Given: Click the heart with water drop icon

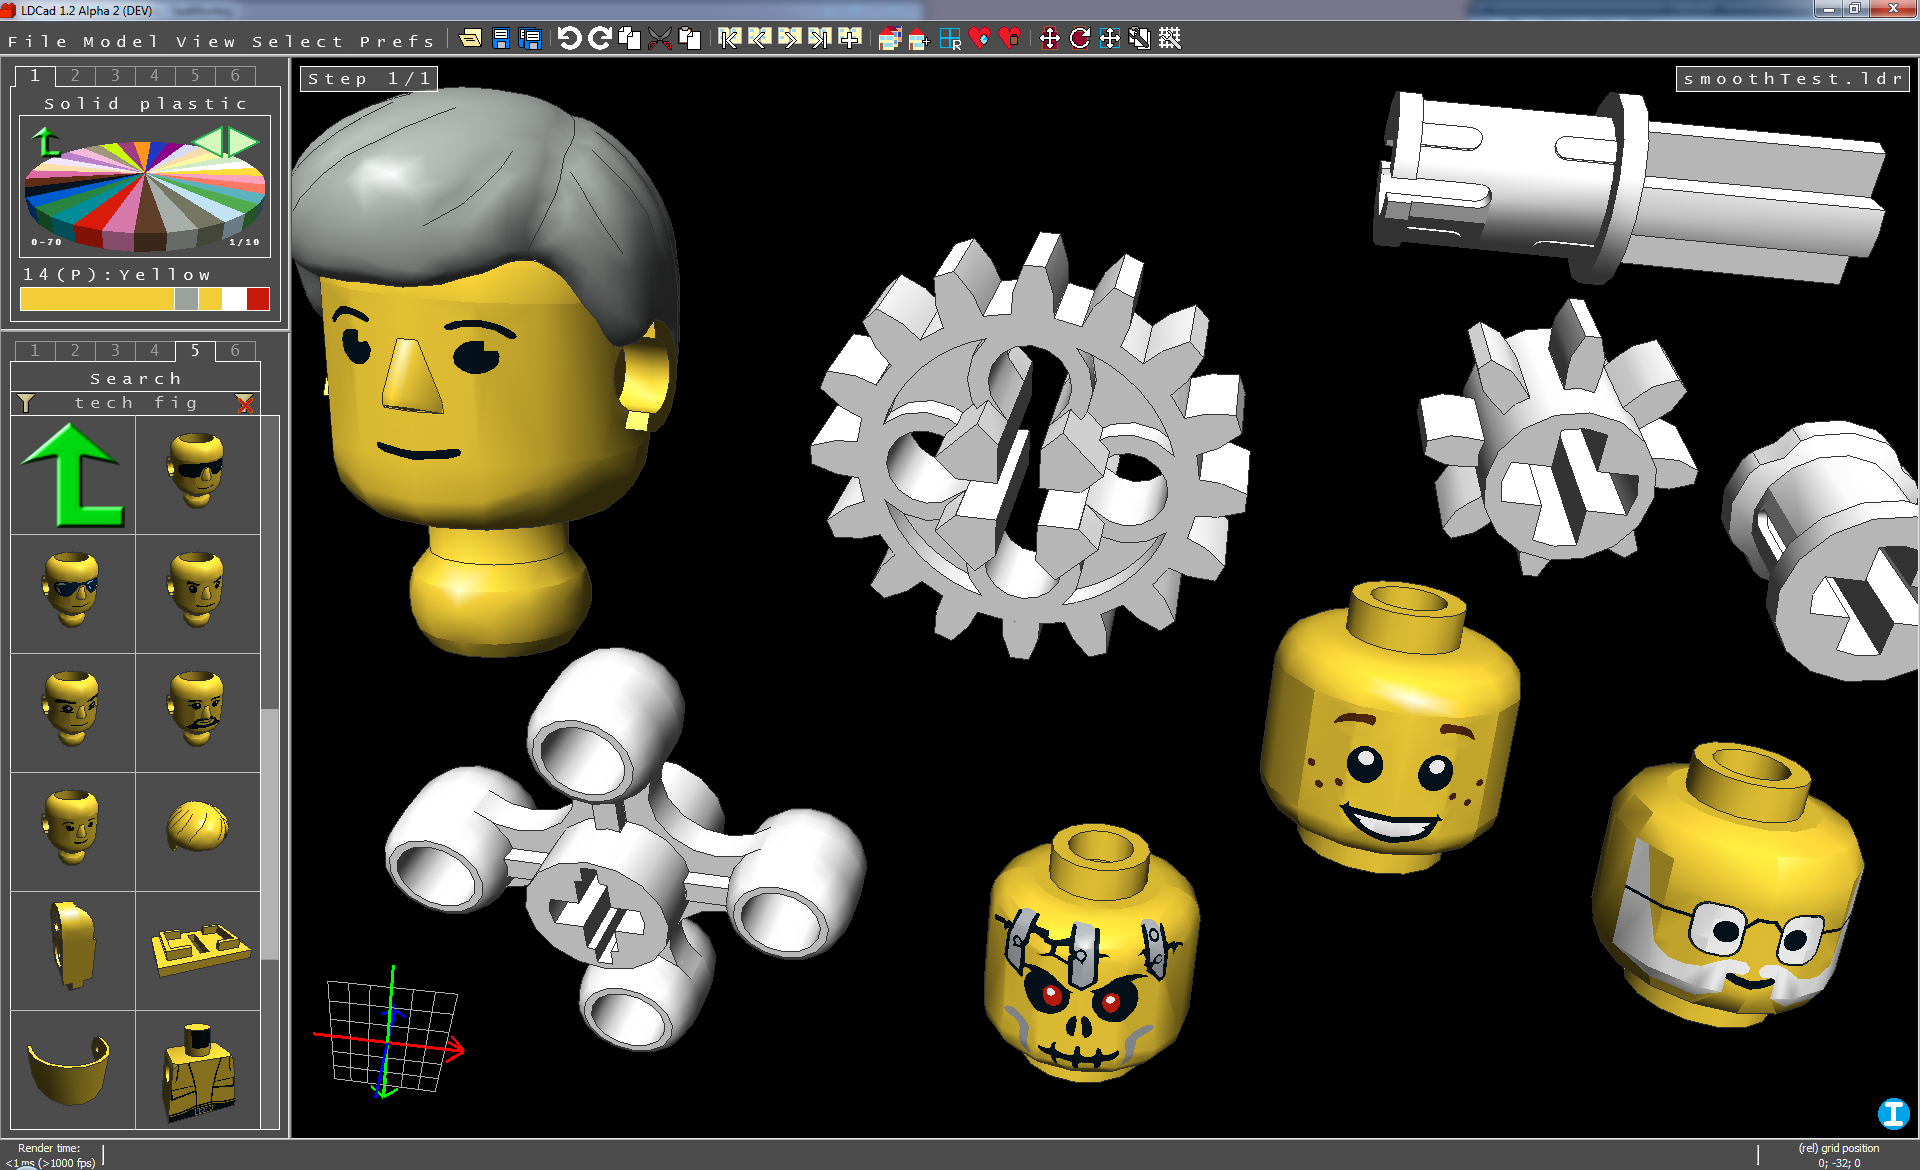Looking at the screenshot, I should [980, 39].
